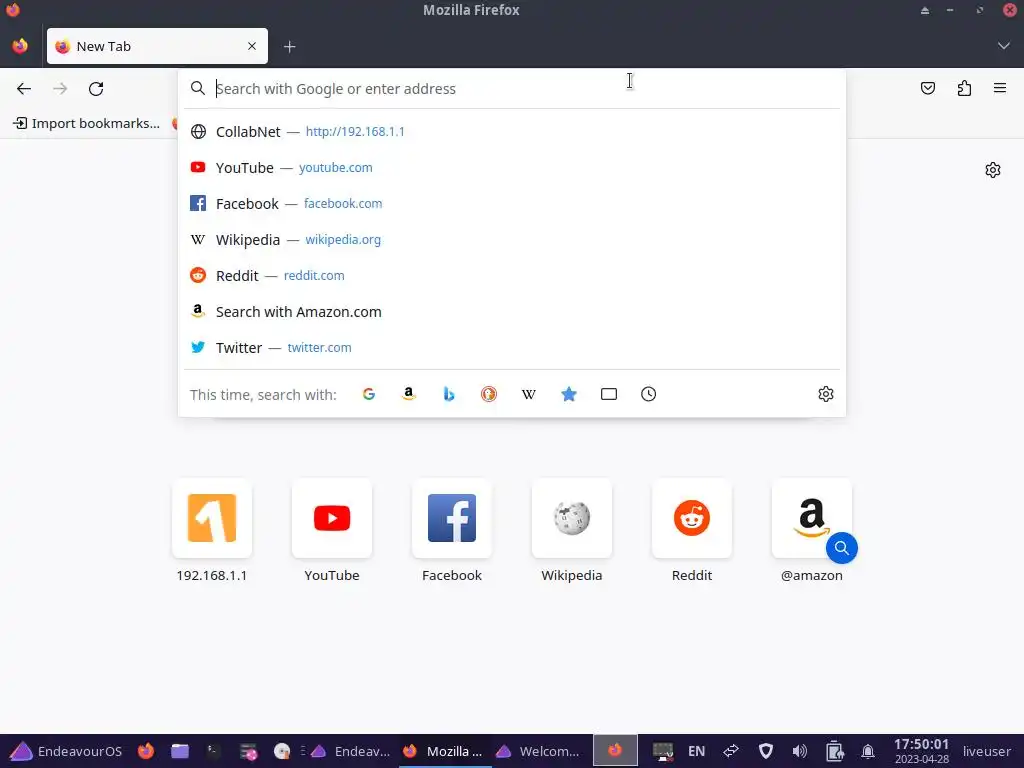Open the EndeavourOS application launcher
The width and height of the screenshot is (1024, 768).
pyautogui.click(x=66, y=751)
